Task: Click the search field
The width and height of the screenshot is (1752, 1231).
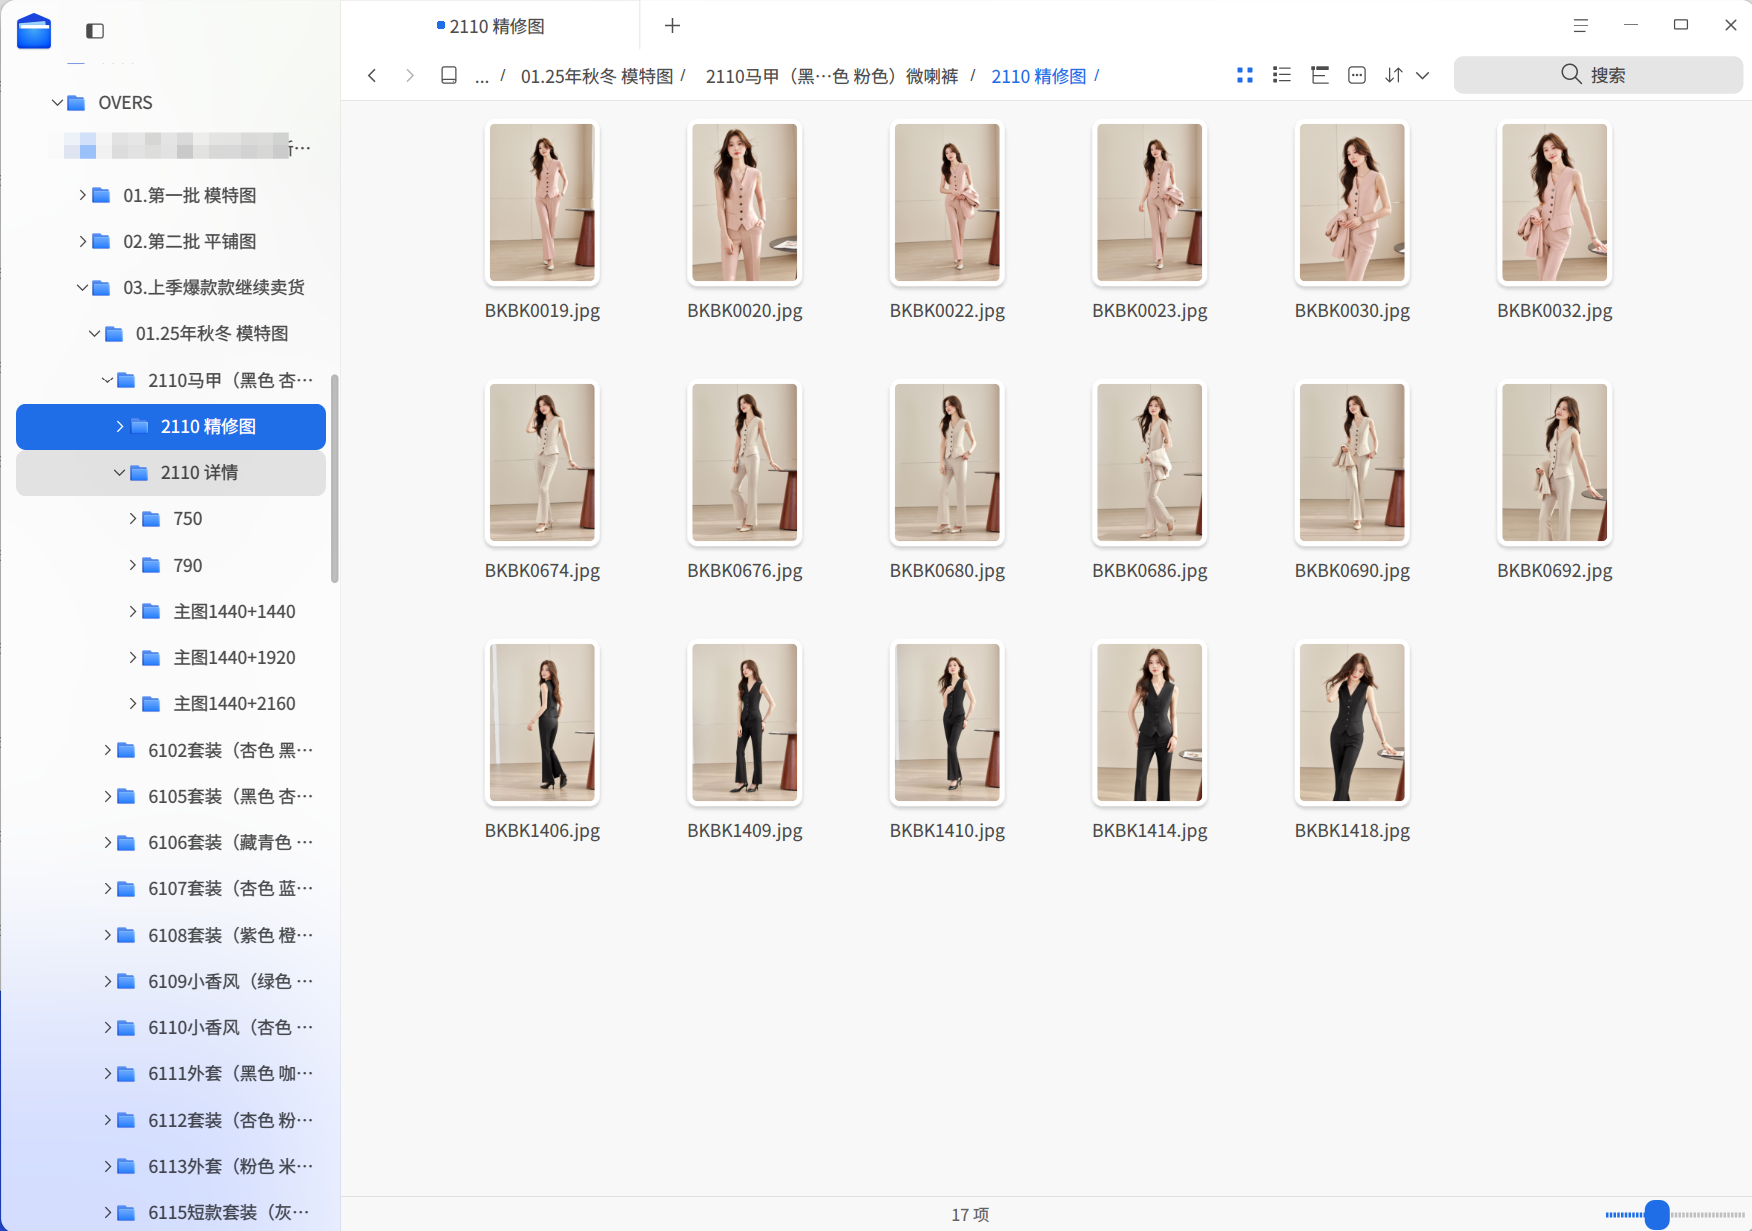Action: tap(1598, 75)
